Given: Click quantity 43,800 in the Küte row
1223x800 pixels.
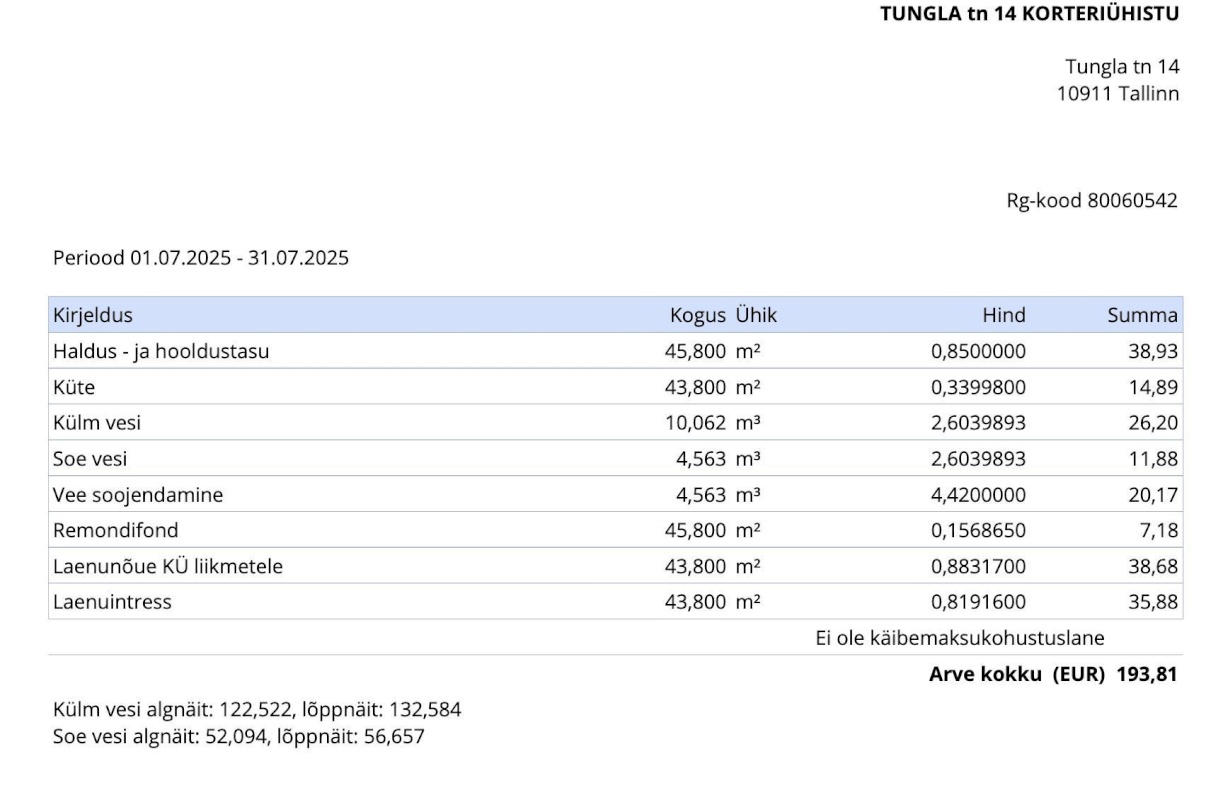Looking at the screenshot, I should [x=695, y=388].
